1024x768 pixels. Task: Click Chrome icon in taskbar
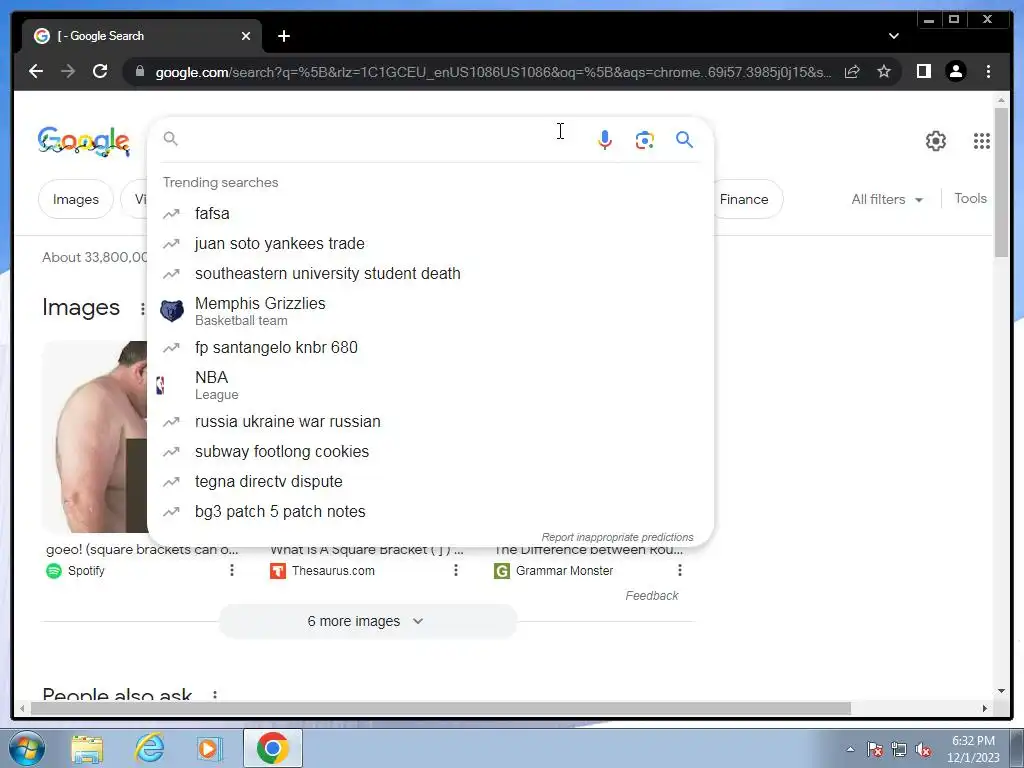click(x=273, y=748)
